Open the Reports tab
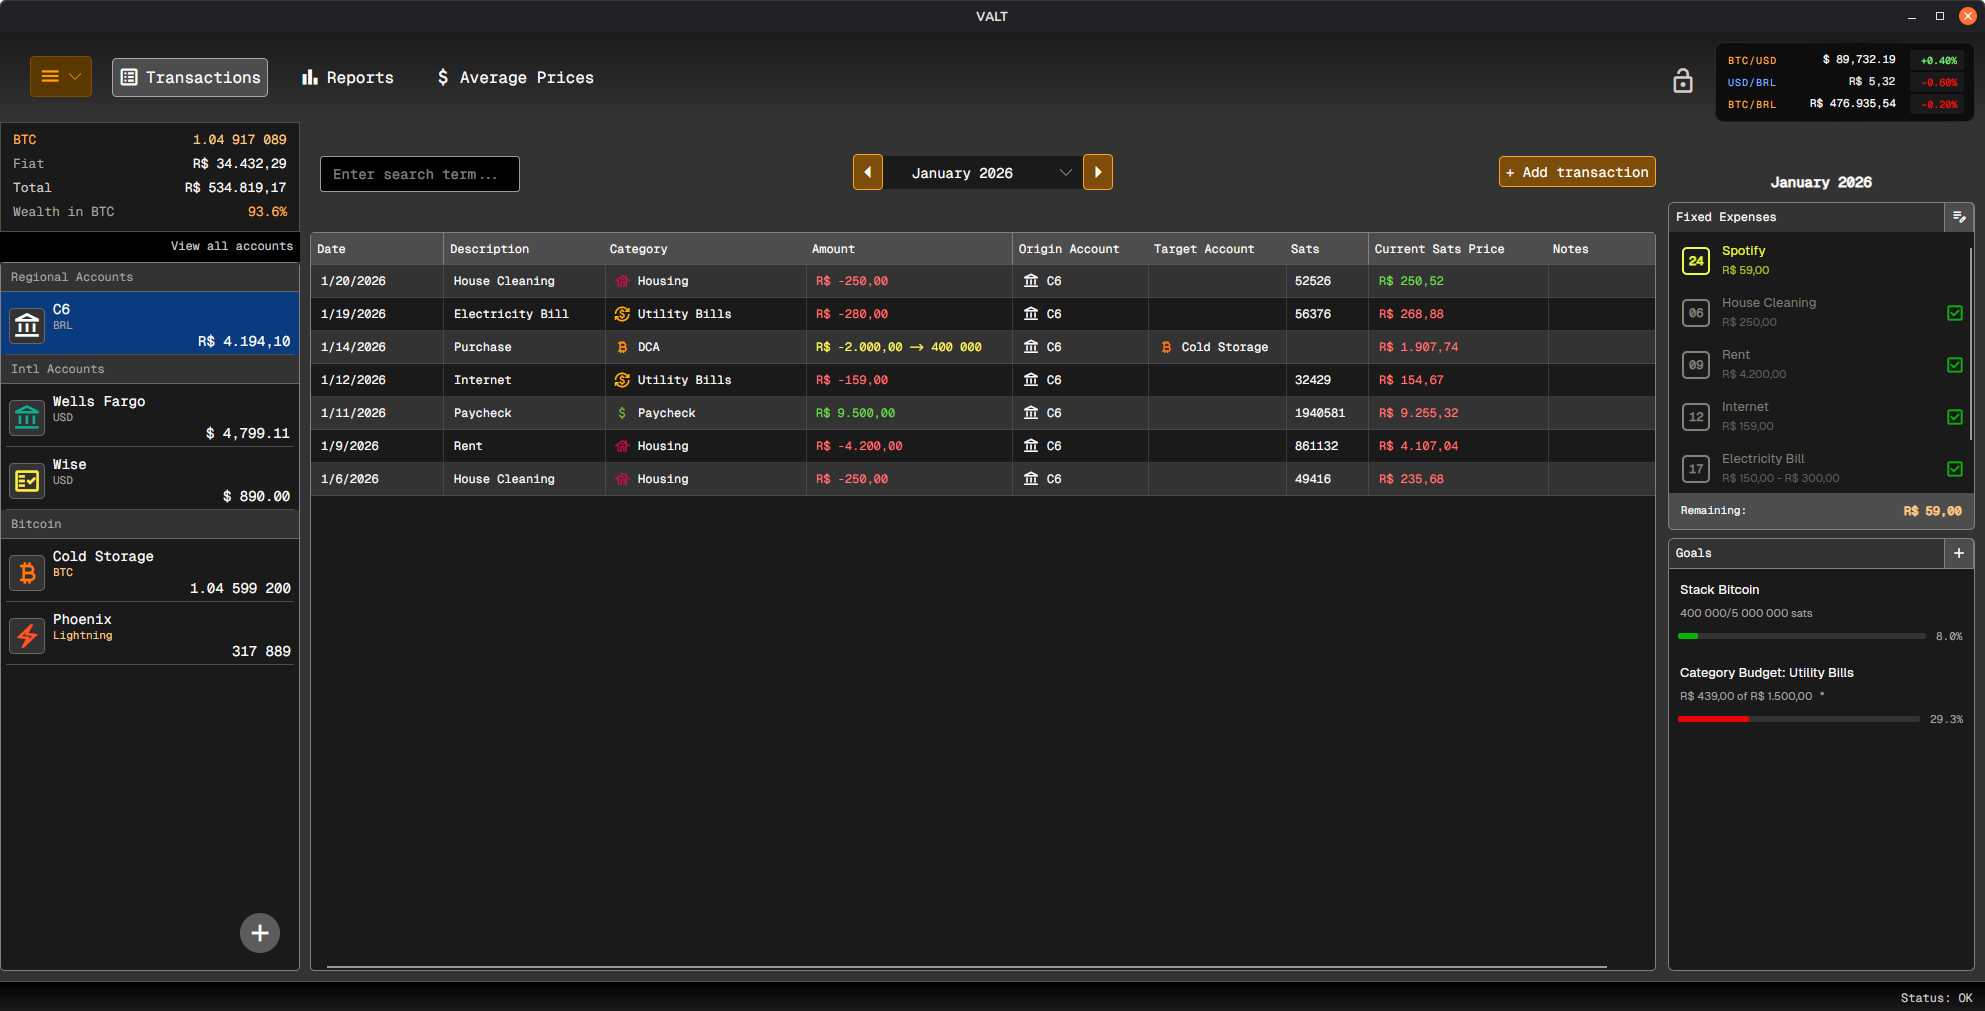The height and width of the screenshot is (1011, 1985). [x=348, y=78]
